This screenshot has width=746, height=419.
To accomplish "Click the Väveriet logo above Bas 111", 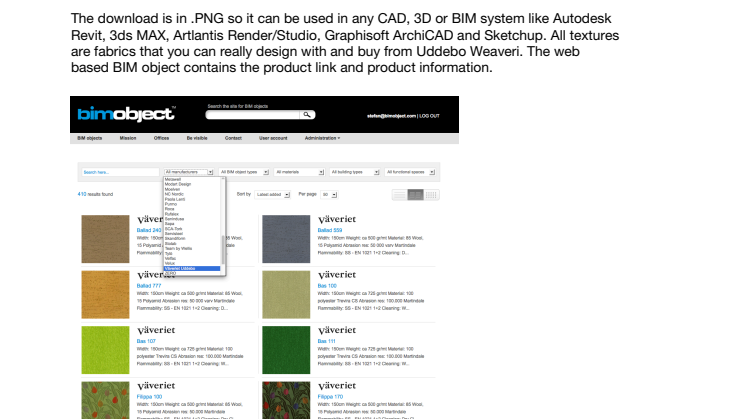I will (337, 330).
